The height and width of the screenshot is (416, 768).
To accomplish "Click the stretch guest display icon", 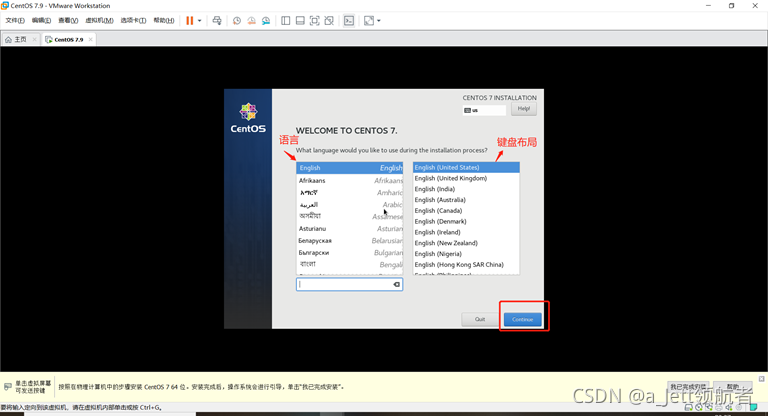I will pyautogui.click(x=369, y=21).
